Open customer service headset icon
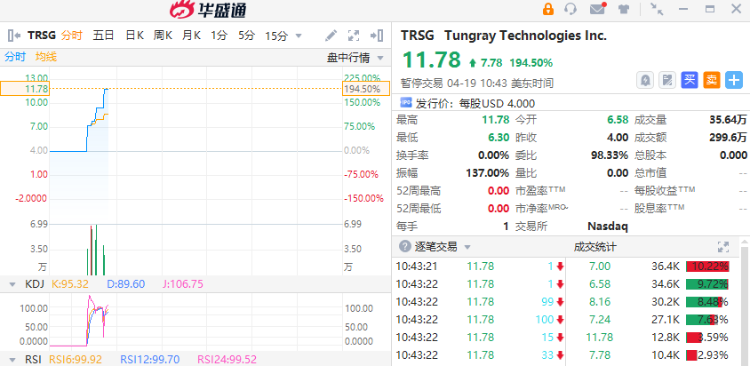Viewport: 750px width, 366px height. pos(570,9)
